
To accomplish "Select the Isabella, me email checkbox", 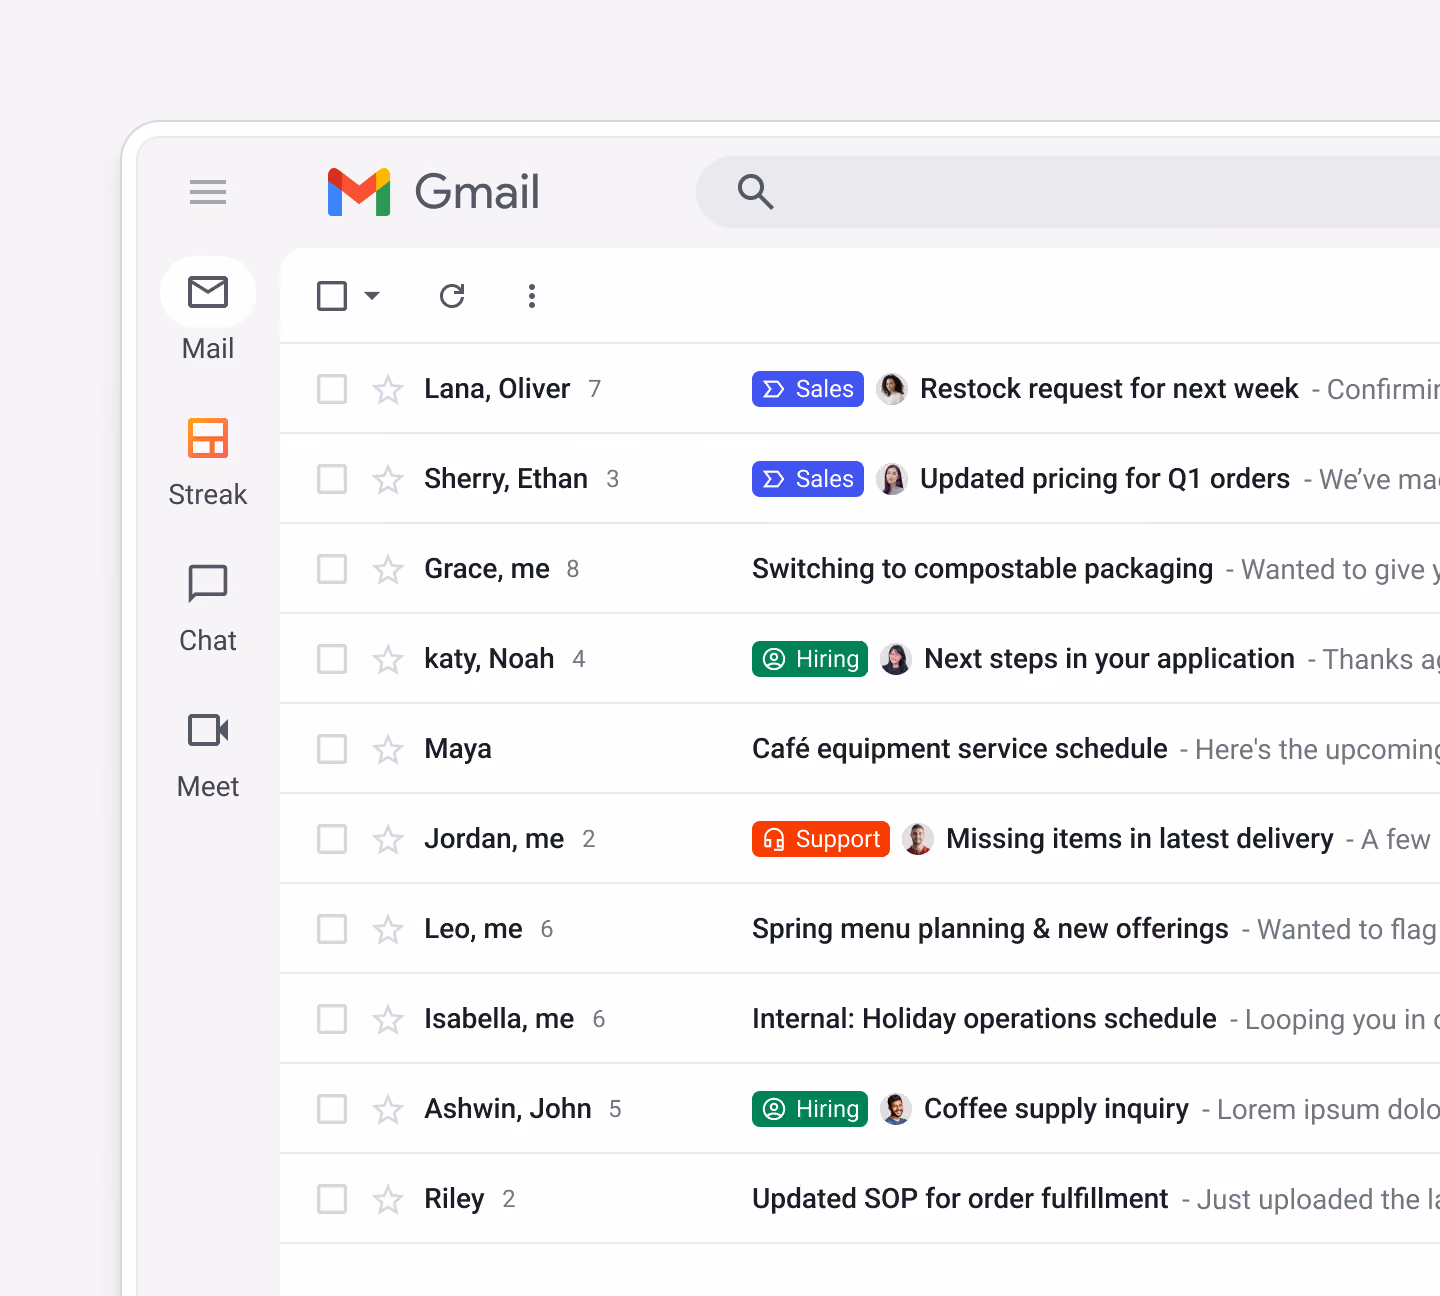I will pos(332,1019).
